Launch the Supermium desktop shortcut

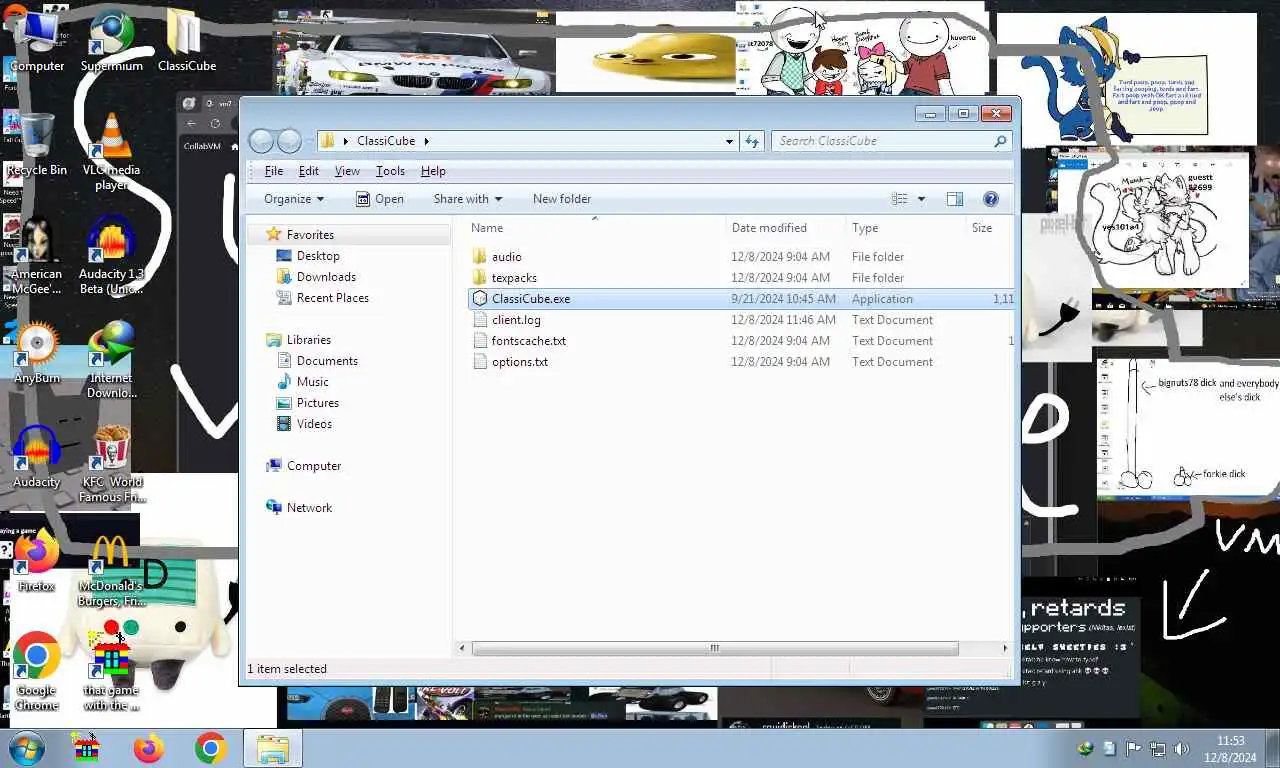[112, 41]
